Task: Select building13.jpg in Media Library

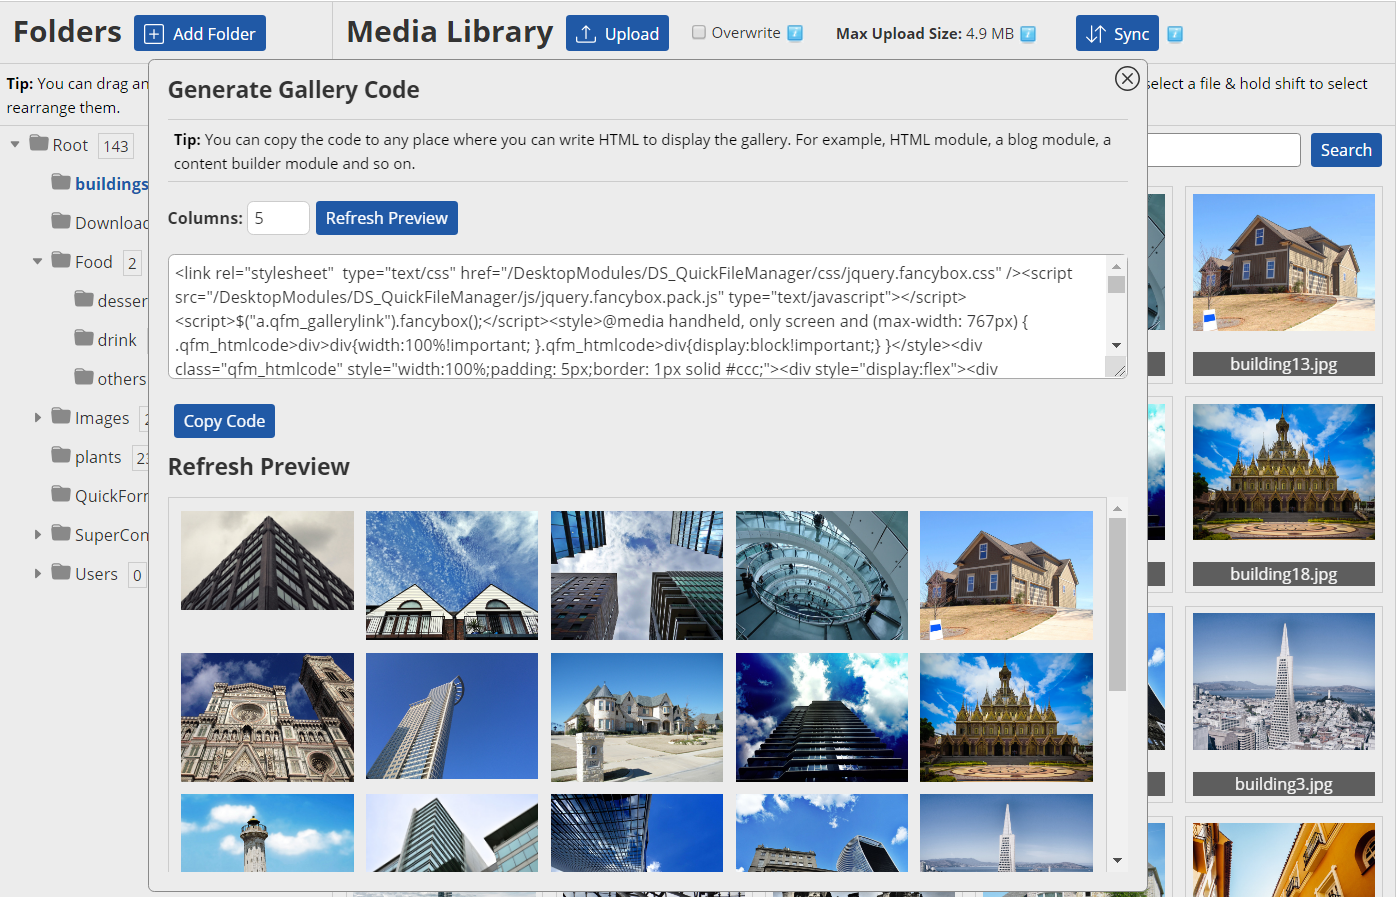Action: [1284, 263]
